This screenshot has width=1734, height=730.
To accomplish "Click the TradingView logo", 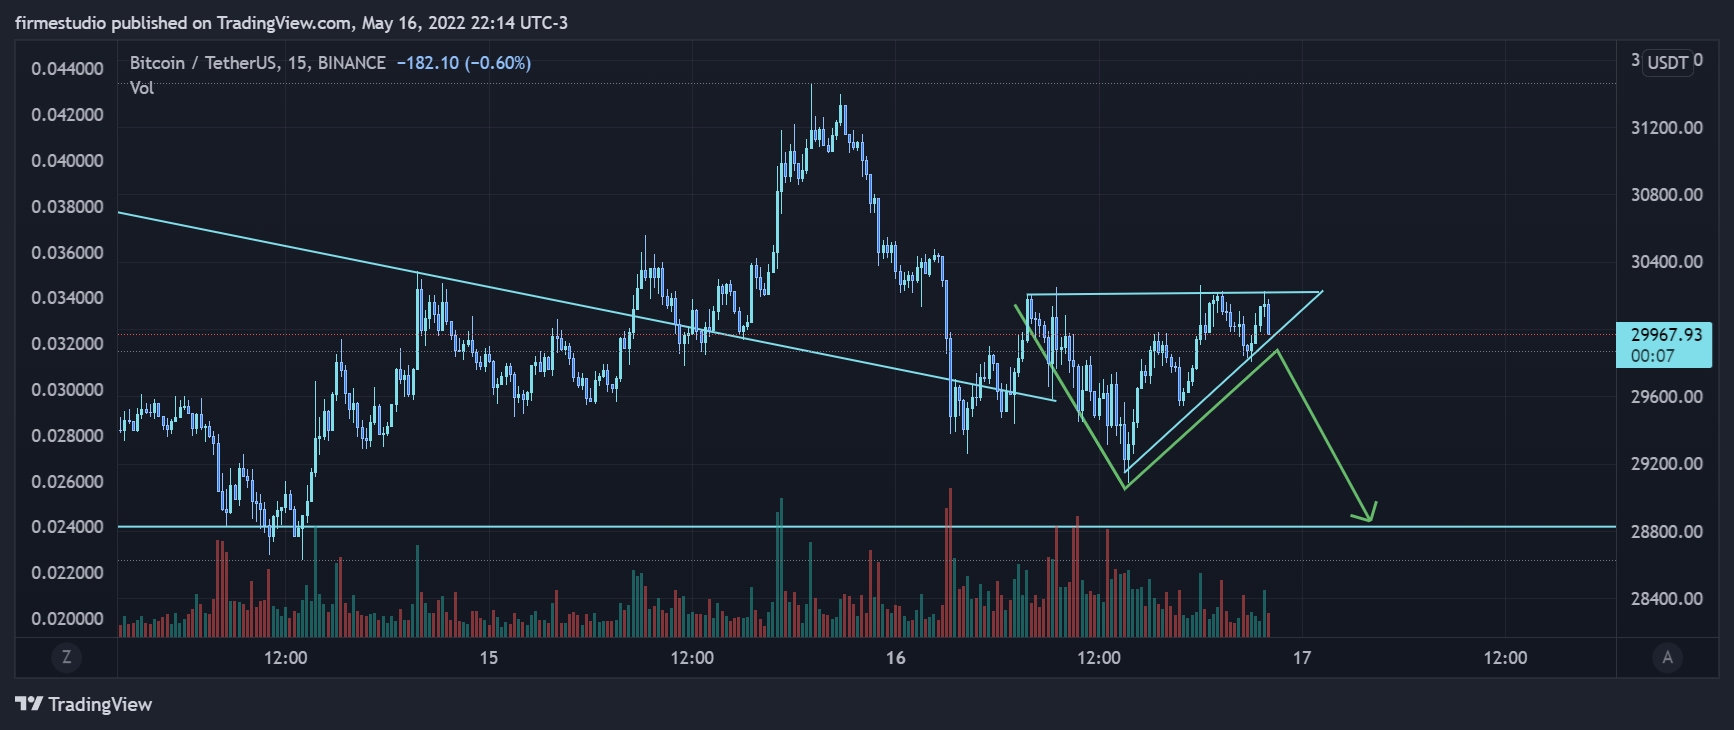I will click(x=84, y=704).
